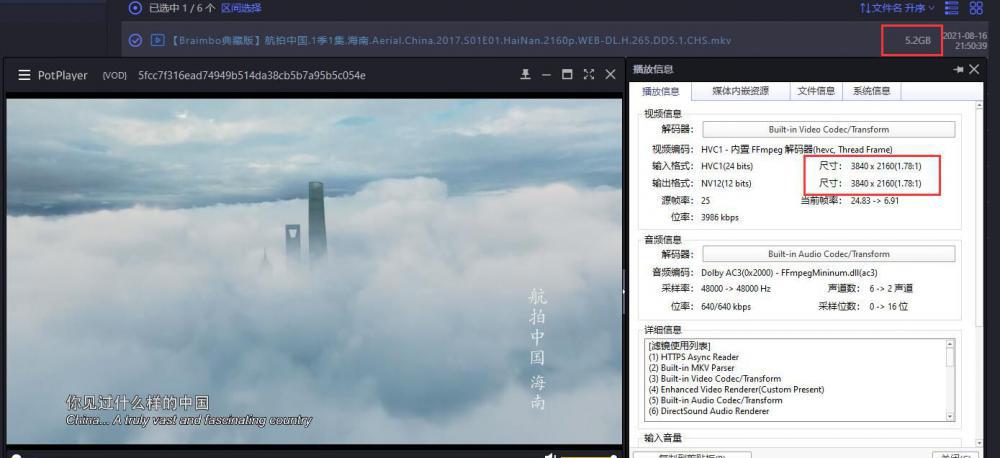
Task: Toggle the select-all circle checkbox
Action: point(135,8)
